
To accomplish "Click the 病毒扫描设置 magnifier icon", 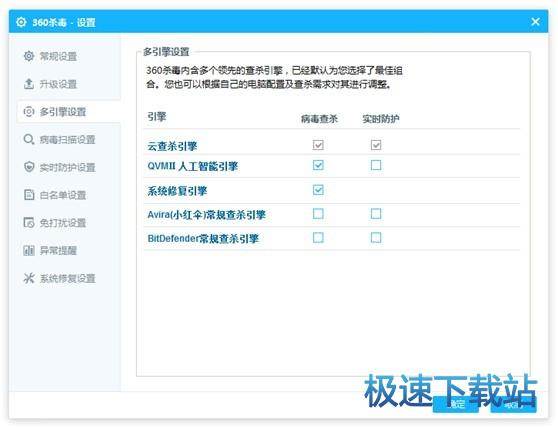I will click(x=29, y=139).
